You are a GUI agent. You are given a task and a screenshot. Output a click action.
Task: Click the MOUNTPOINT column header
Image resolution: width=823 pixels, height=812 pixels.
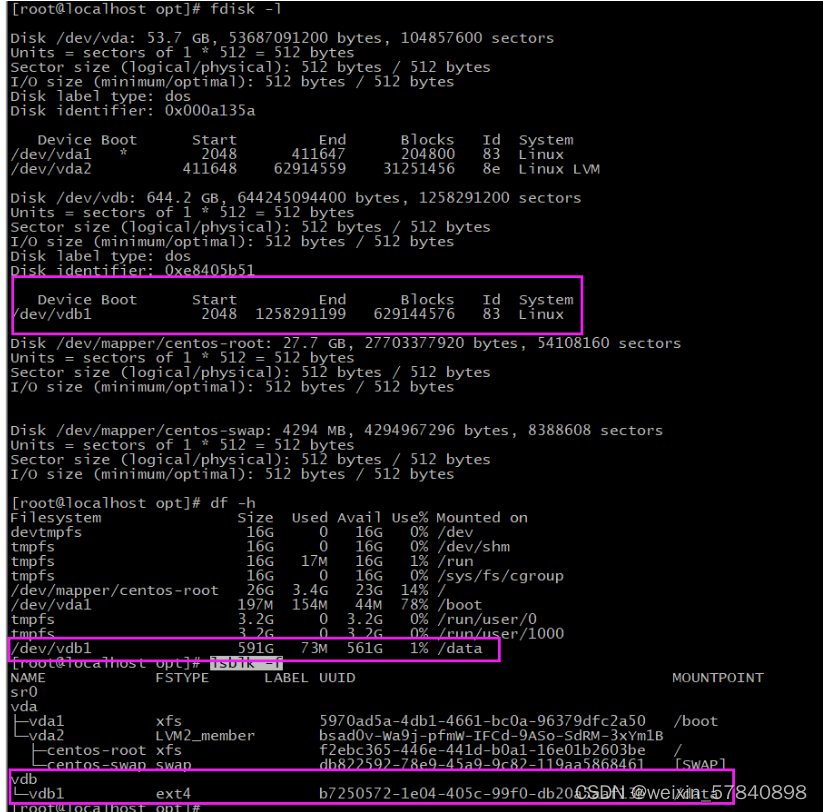pyautogui.click(x=717, y=677)
